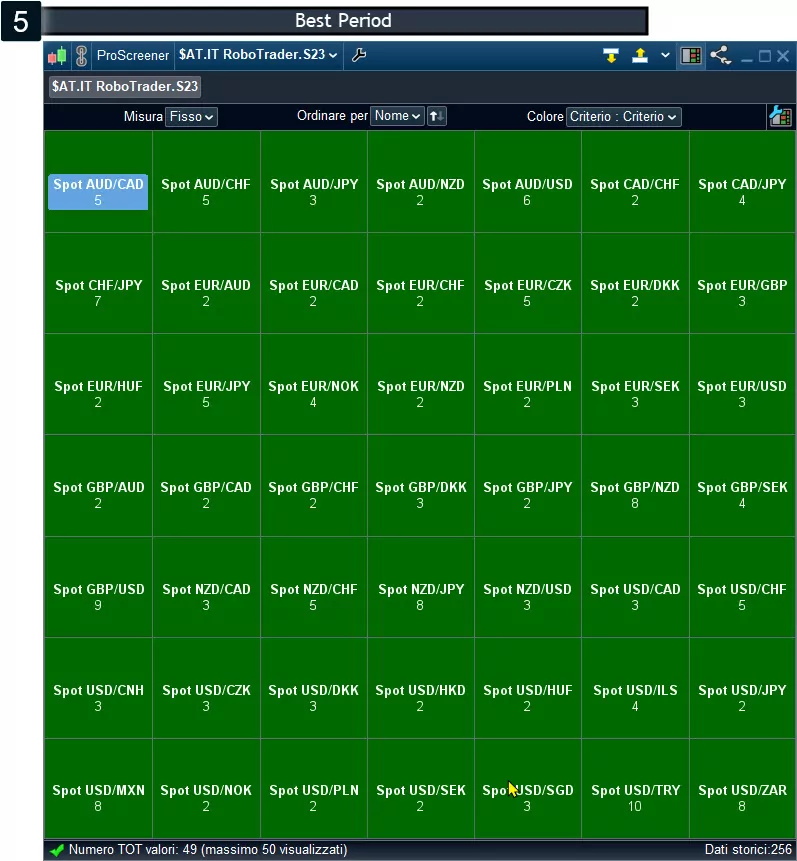The image size is (797, 861).
Task: Click the Spot USD/TRY cell
Action: (635, 789)
